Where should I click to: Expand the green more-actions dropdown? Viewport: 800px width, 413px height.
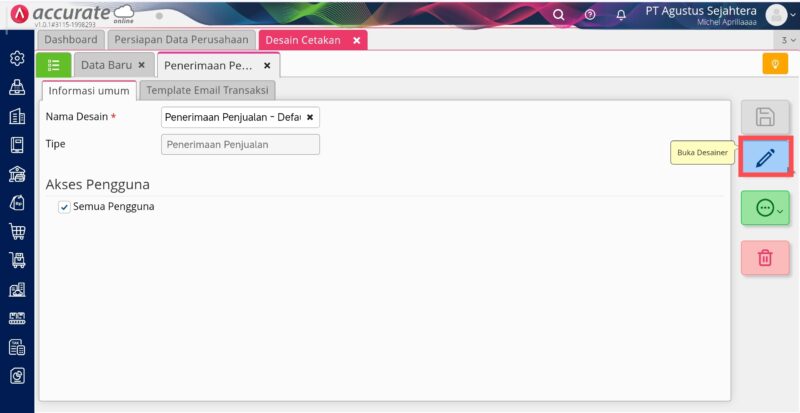click(x=765, y=208)
